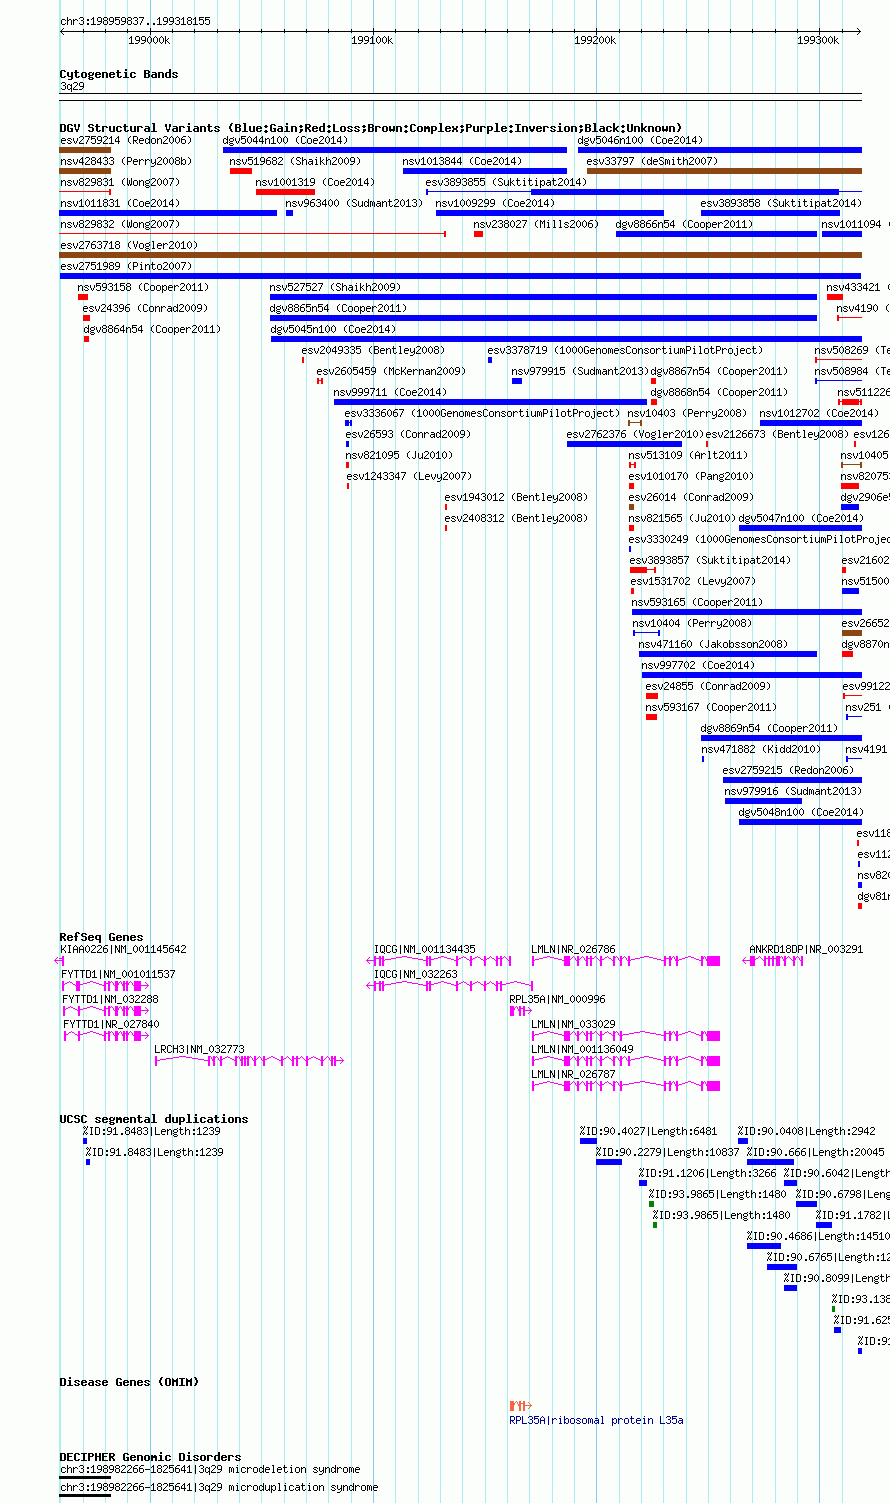890x1503 pixels.
Task: Open the RefSeq Genes track title
Action: [x=101, y=937]
